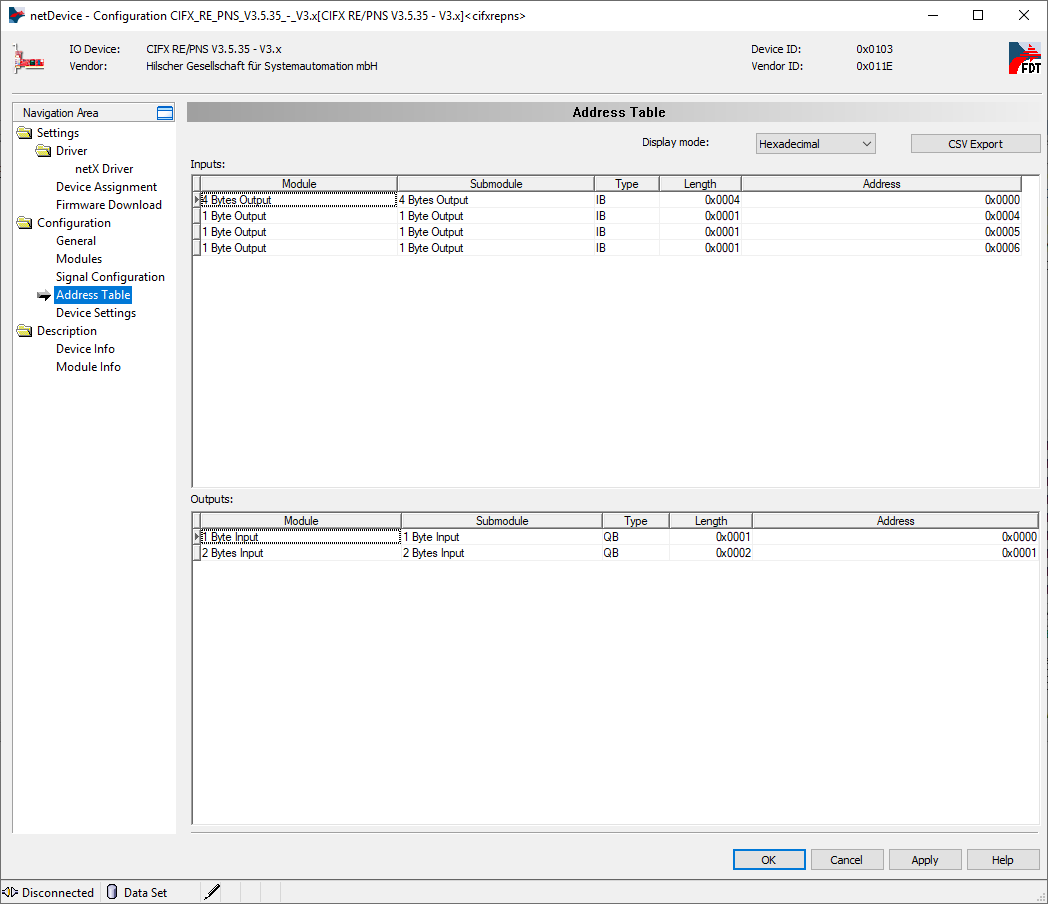Click the Settings folder icon in tree
This screenshot has height=904, width=1048.
24,133
